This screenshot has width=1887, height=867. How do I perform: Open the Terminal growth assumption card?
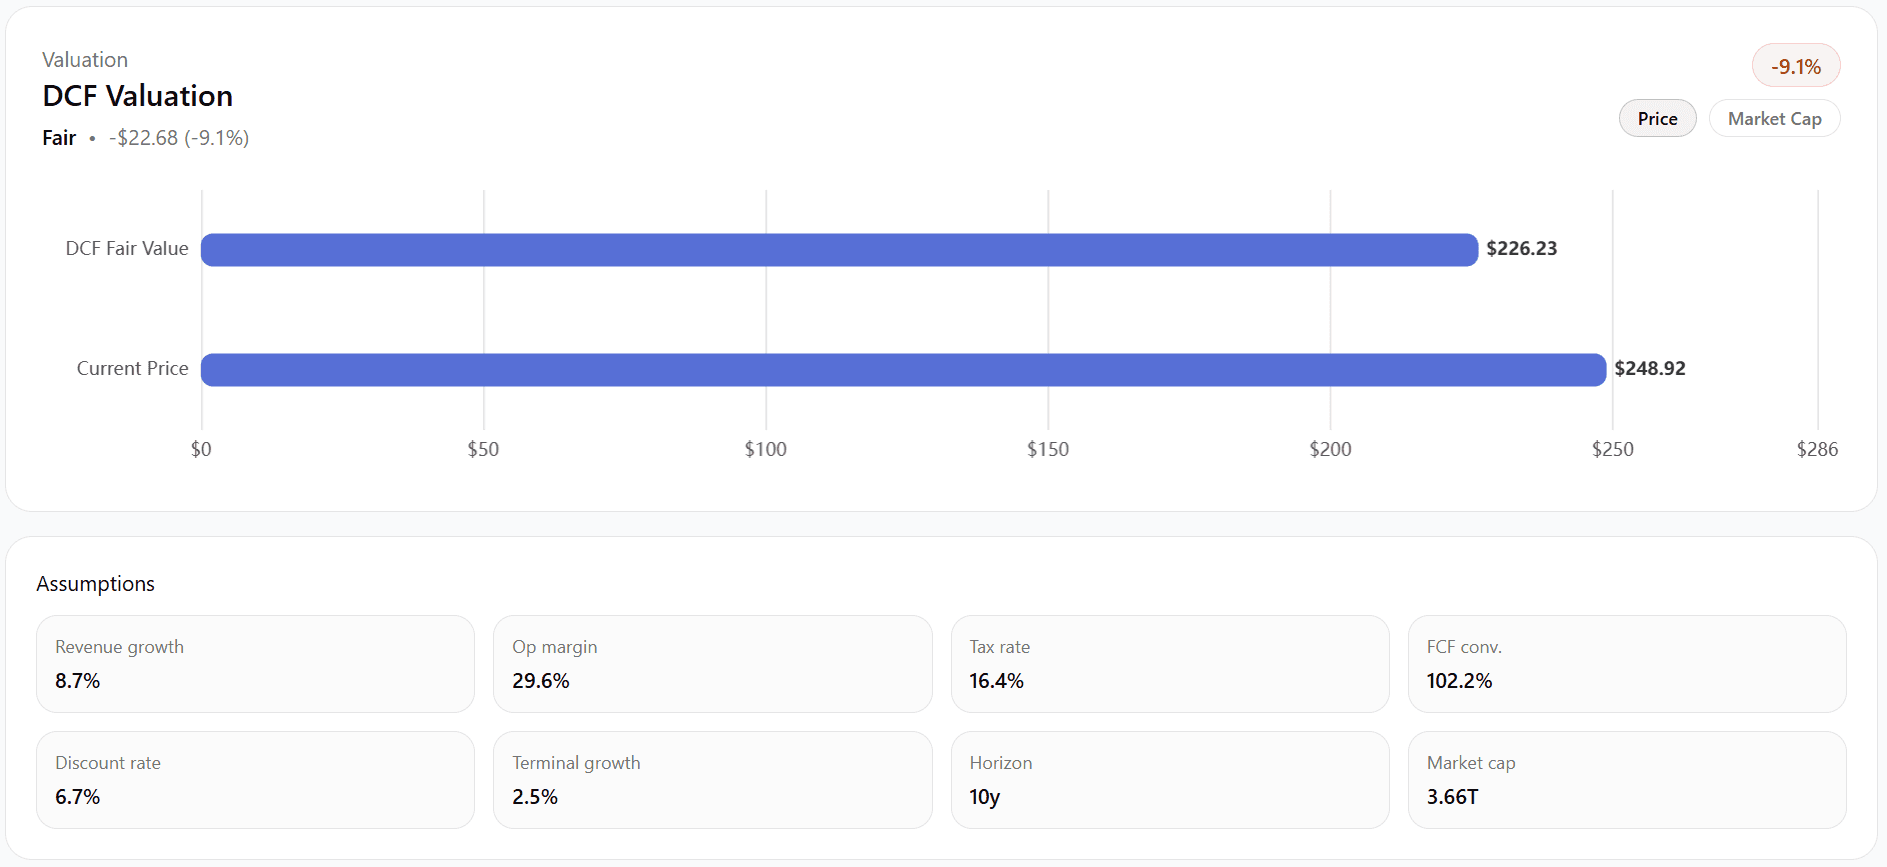tap(712, 780)
